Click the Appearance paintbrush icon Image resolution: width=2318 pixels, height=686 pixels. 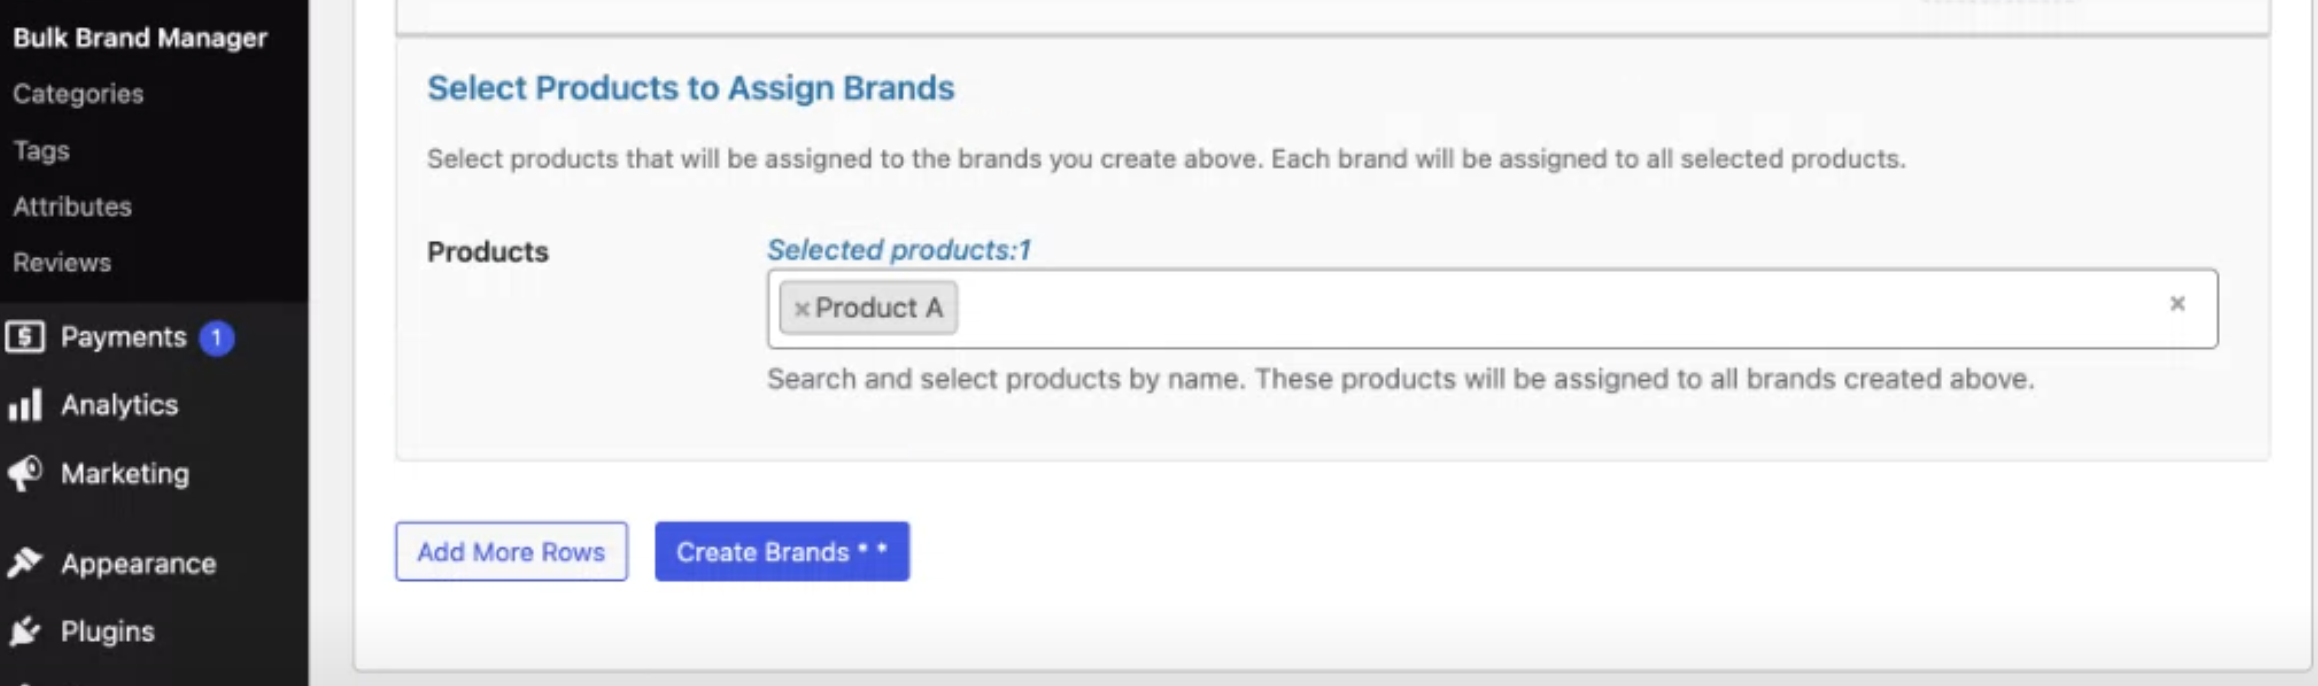click(x=25, y=563)
